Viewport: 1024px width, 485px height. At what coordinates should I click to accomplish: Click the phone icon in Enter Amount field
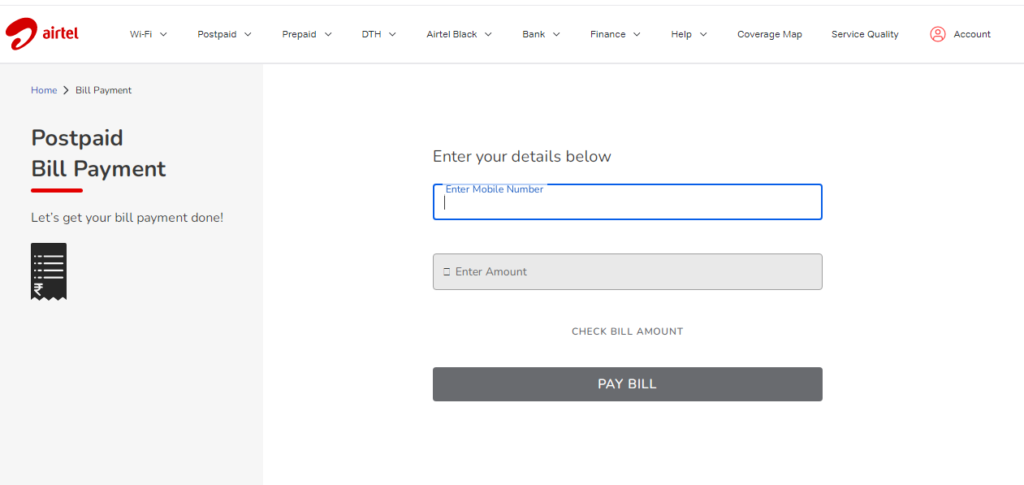tap(447, 272)
